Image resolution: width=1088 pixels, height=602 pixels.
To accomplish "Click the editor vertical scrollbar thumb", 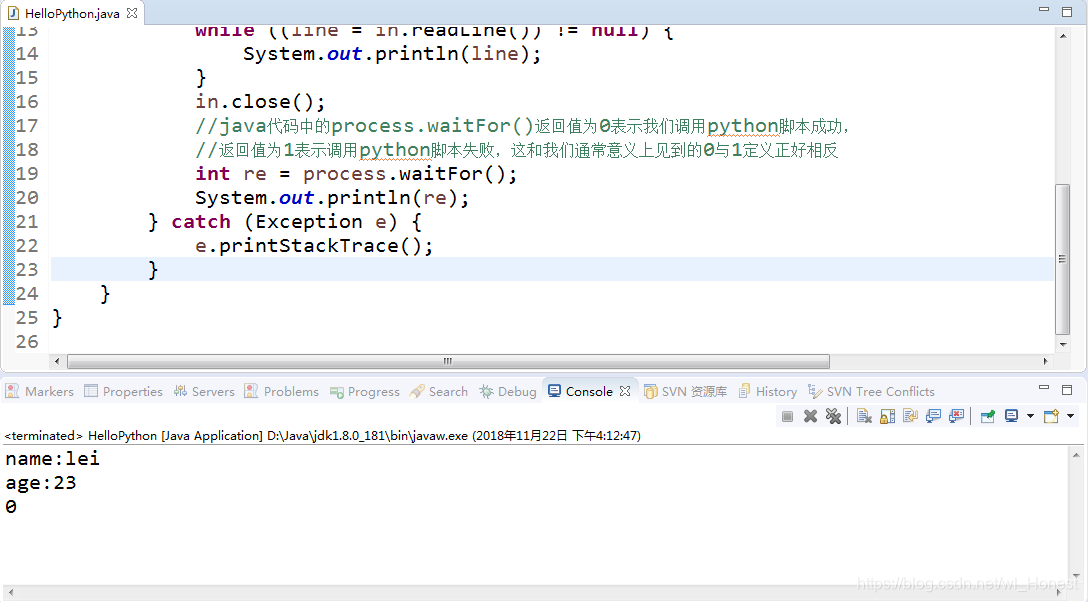I will coord(1062,259).
